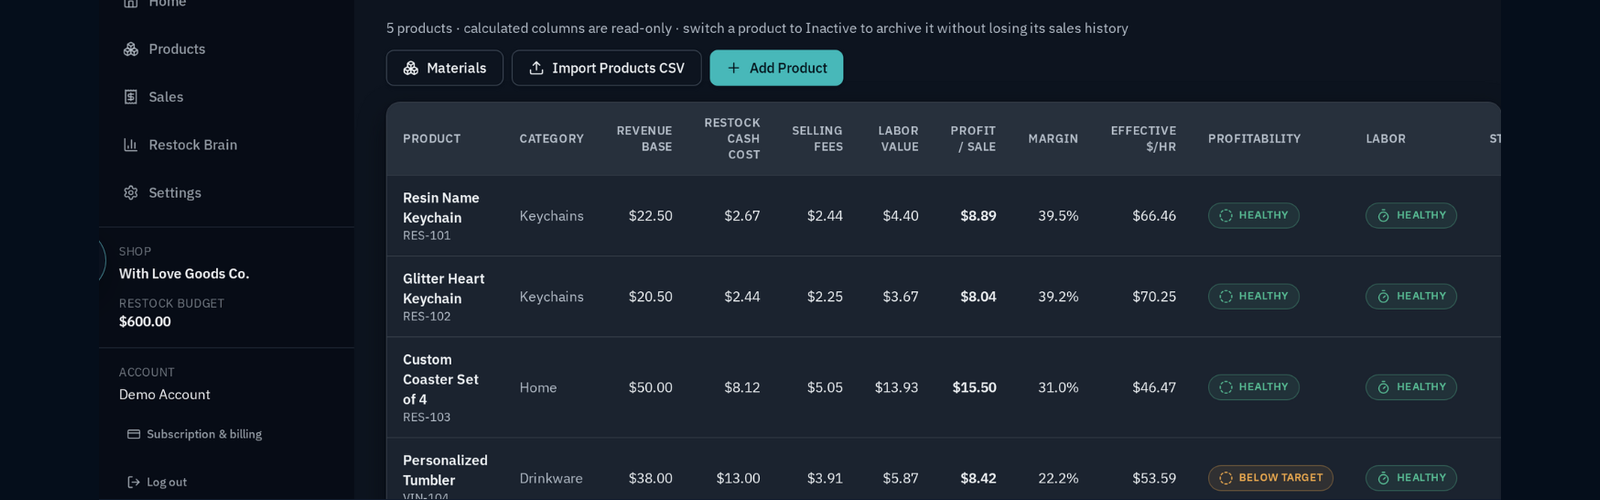Open the Products sidebar icon
Image resolution: width=1600 pixels, height=500 pixels.
(x=131, y=49)
